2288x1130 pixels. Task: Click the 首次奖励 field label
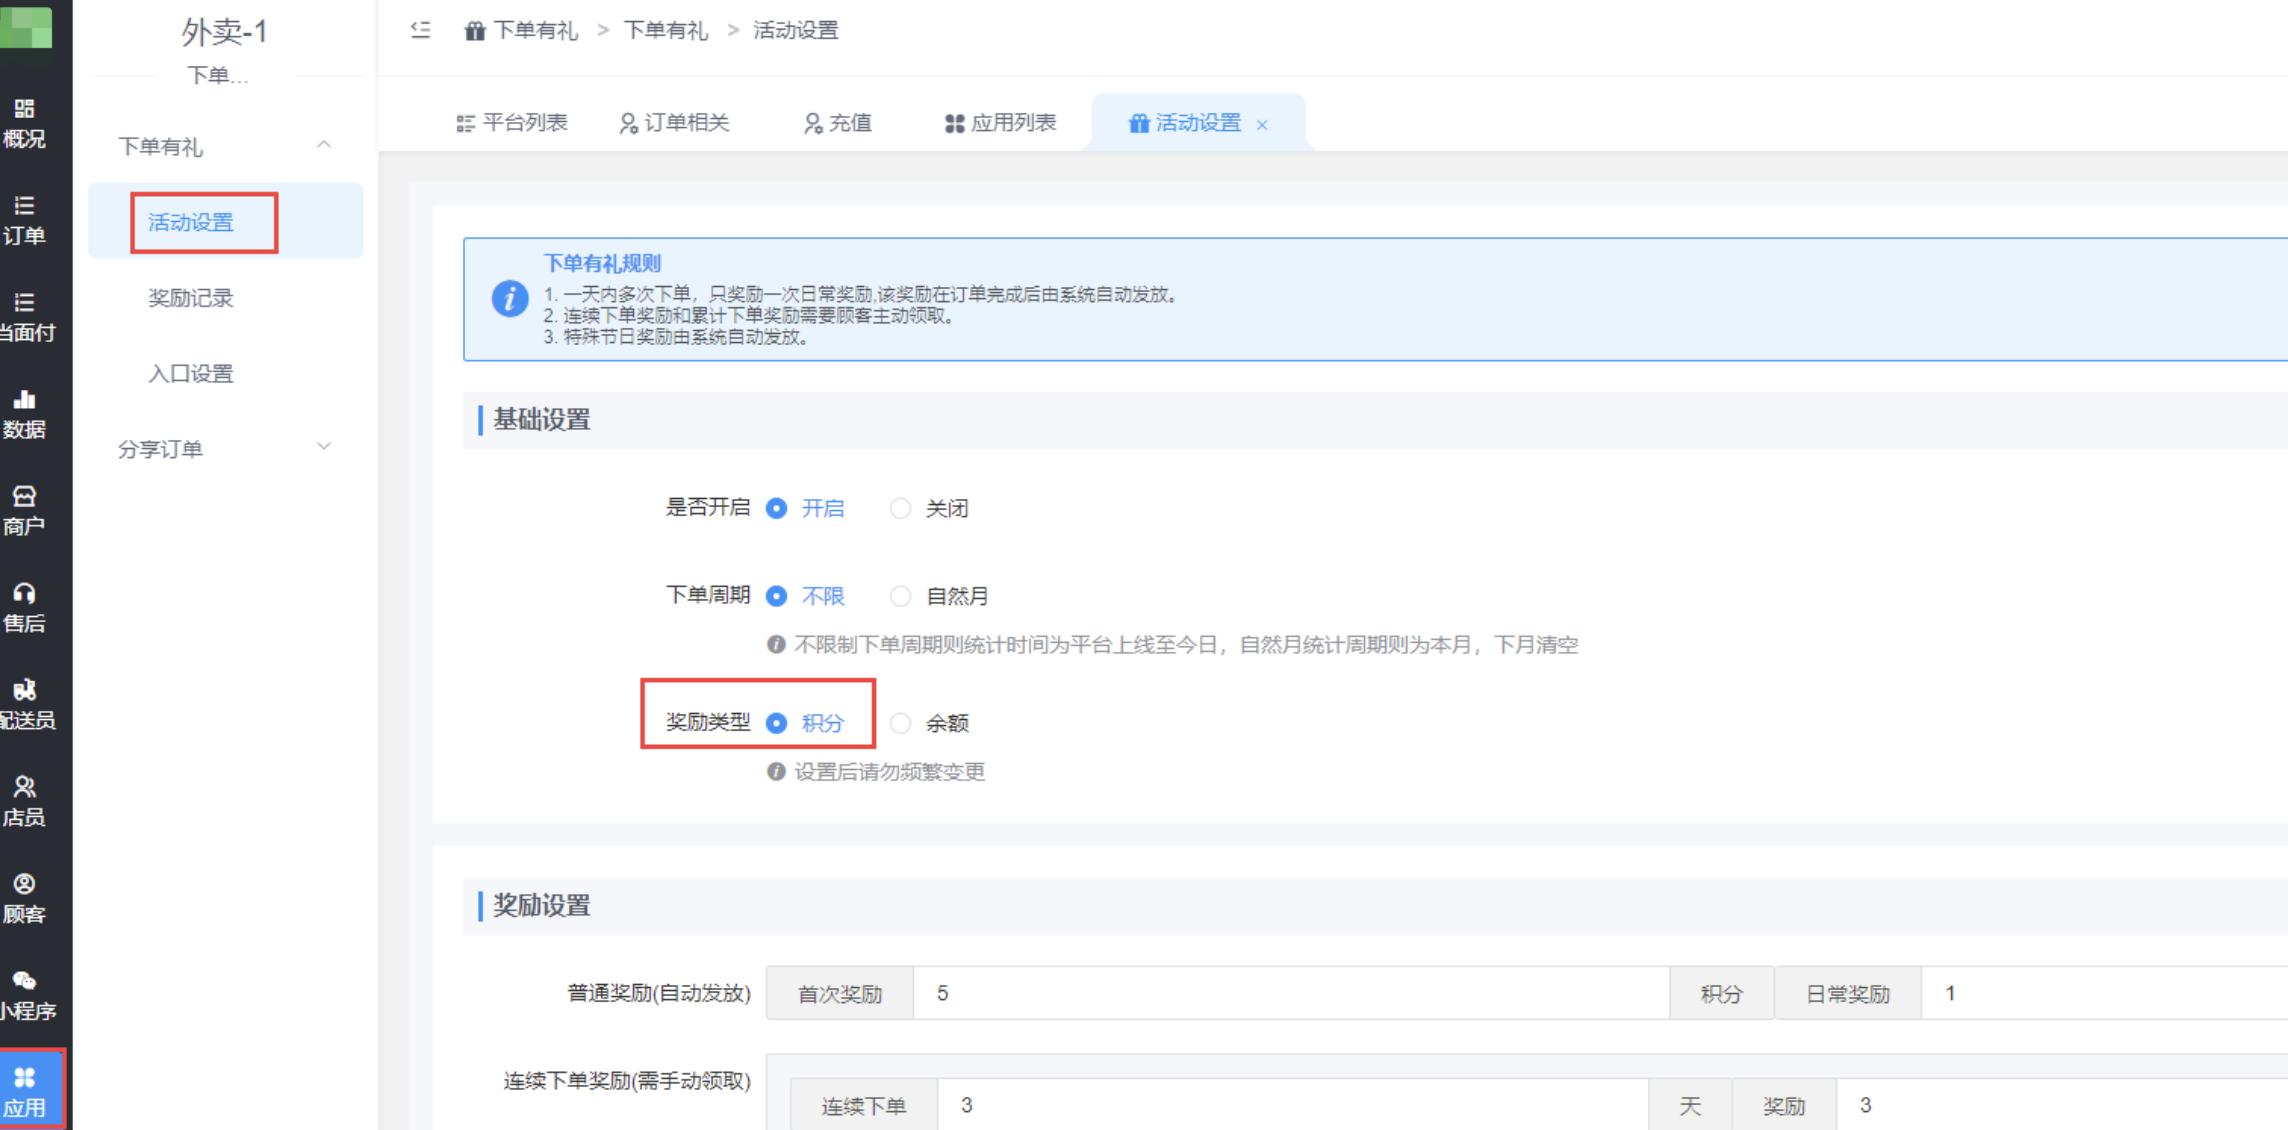pos(840,994)
